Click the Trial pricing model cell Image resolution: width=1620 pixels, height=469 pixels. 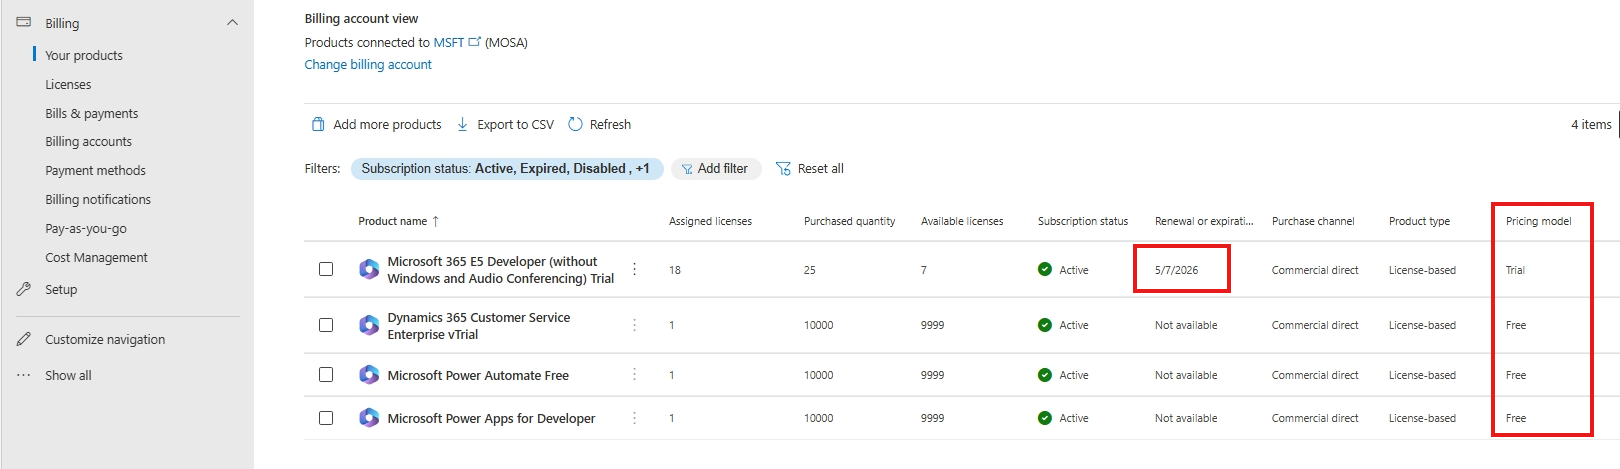1515,270
